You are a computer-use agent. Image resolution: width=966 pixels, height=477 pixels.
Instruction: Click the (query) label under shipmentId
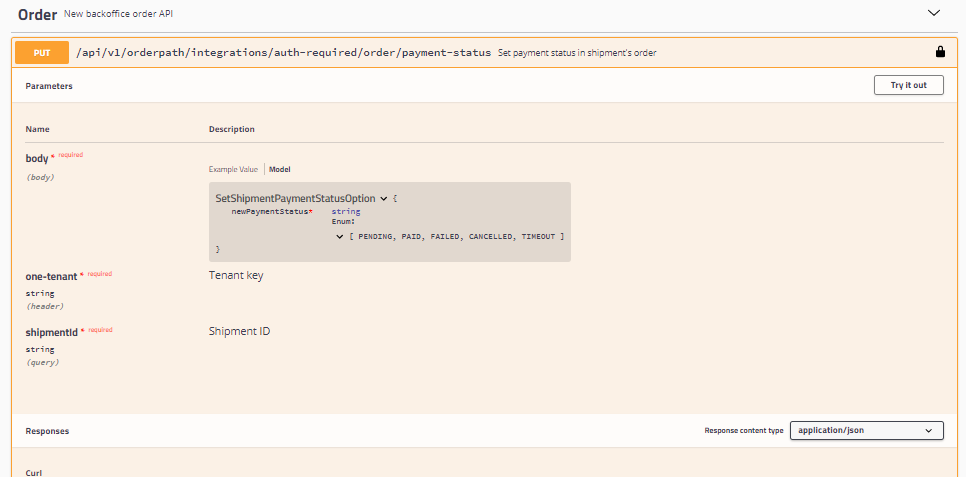point(43,362)
